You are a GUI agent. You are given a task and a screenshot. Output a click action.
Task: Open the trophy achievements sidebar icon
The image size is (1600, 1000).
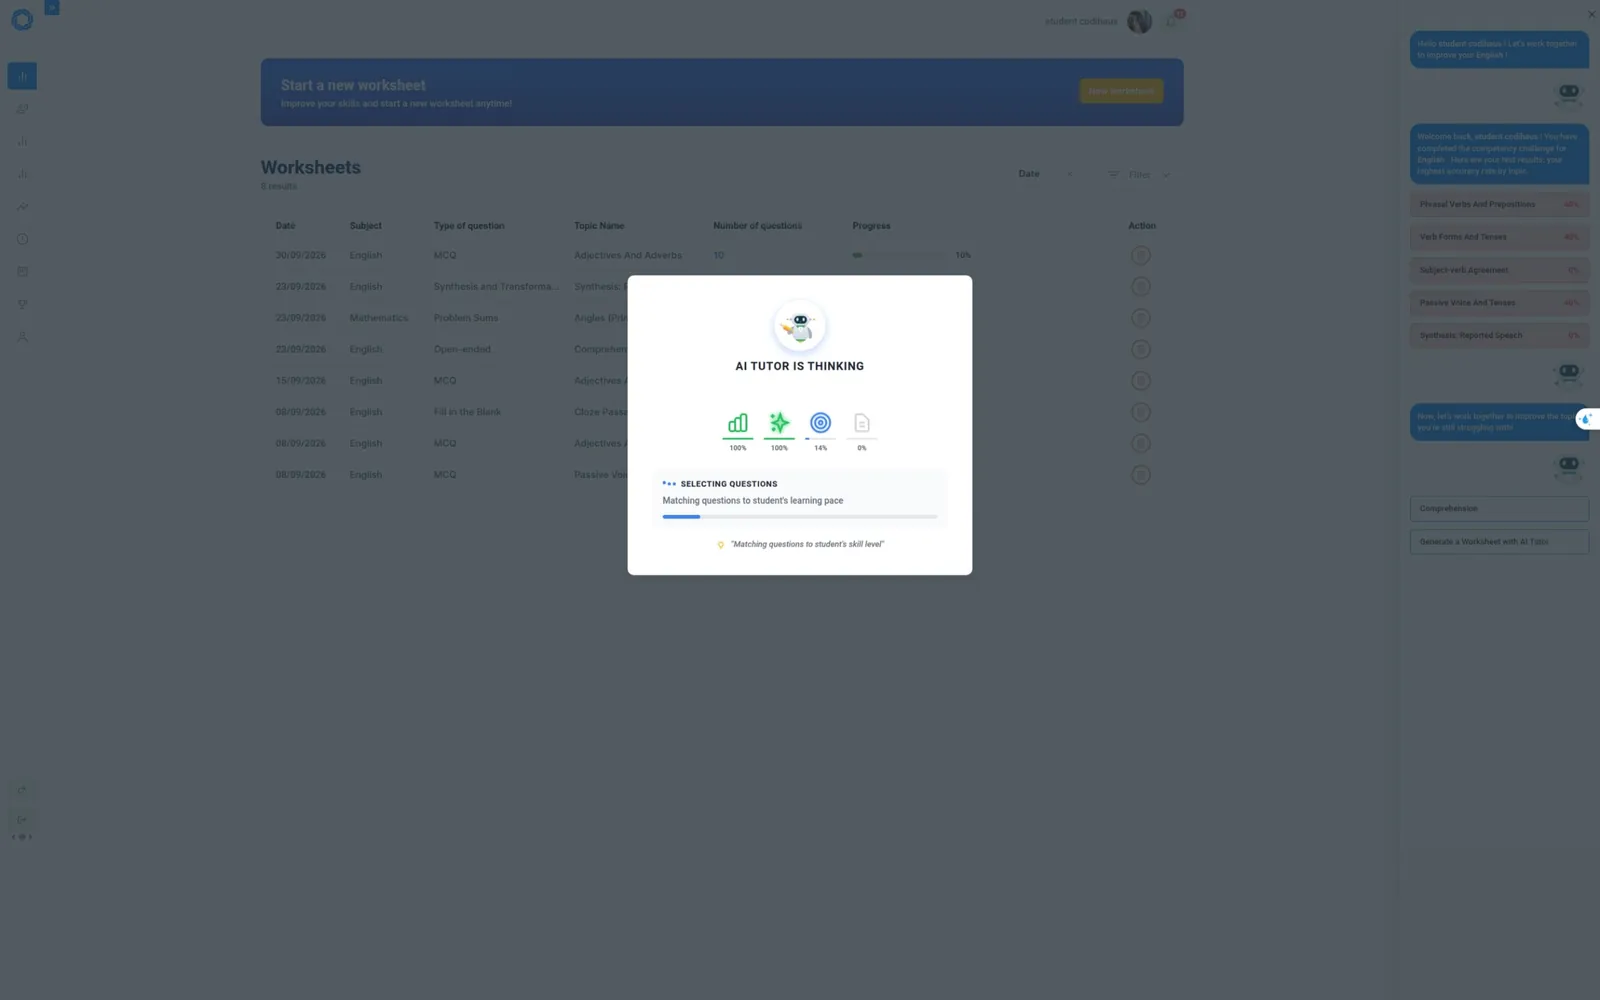point(22,304)
